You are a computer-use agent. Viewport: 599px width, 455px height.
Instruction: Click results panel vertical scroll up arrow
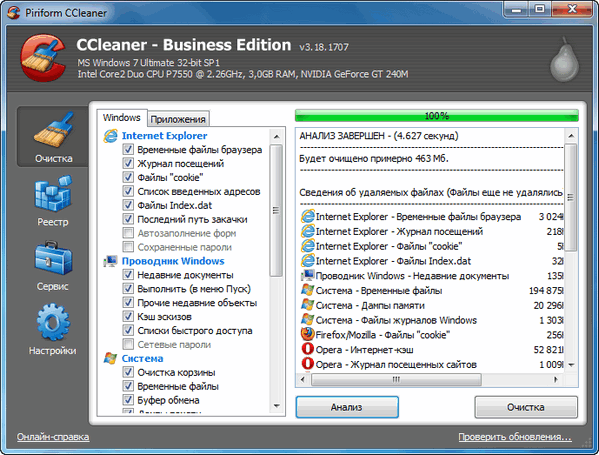click(571, 136)
